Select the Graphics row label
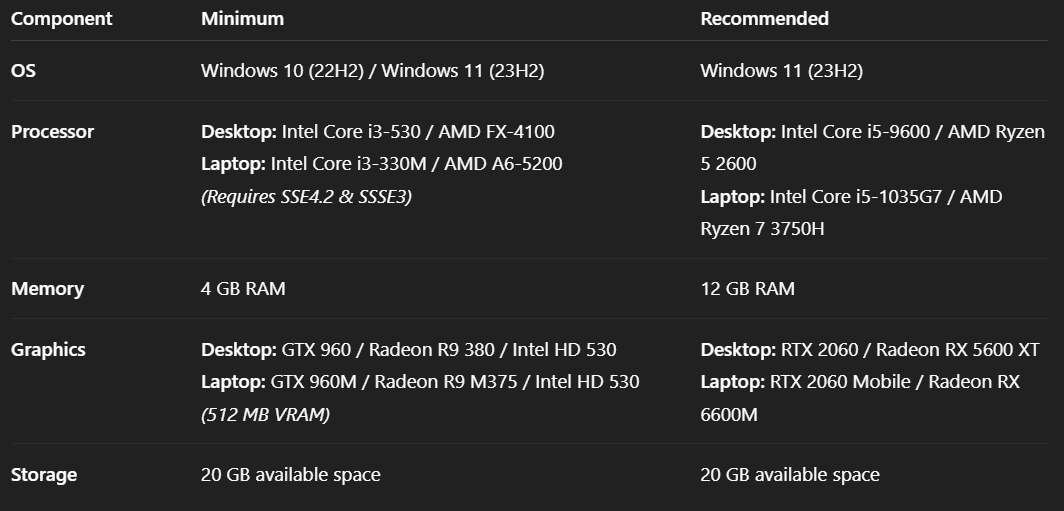 click(x=48, y=350)
